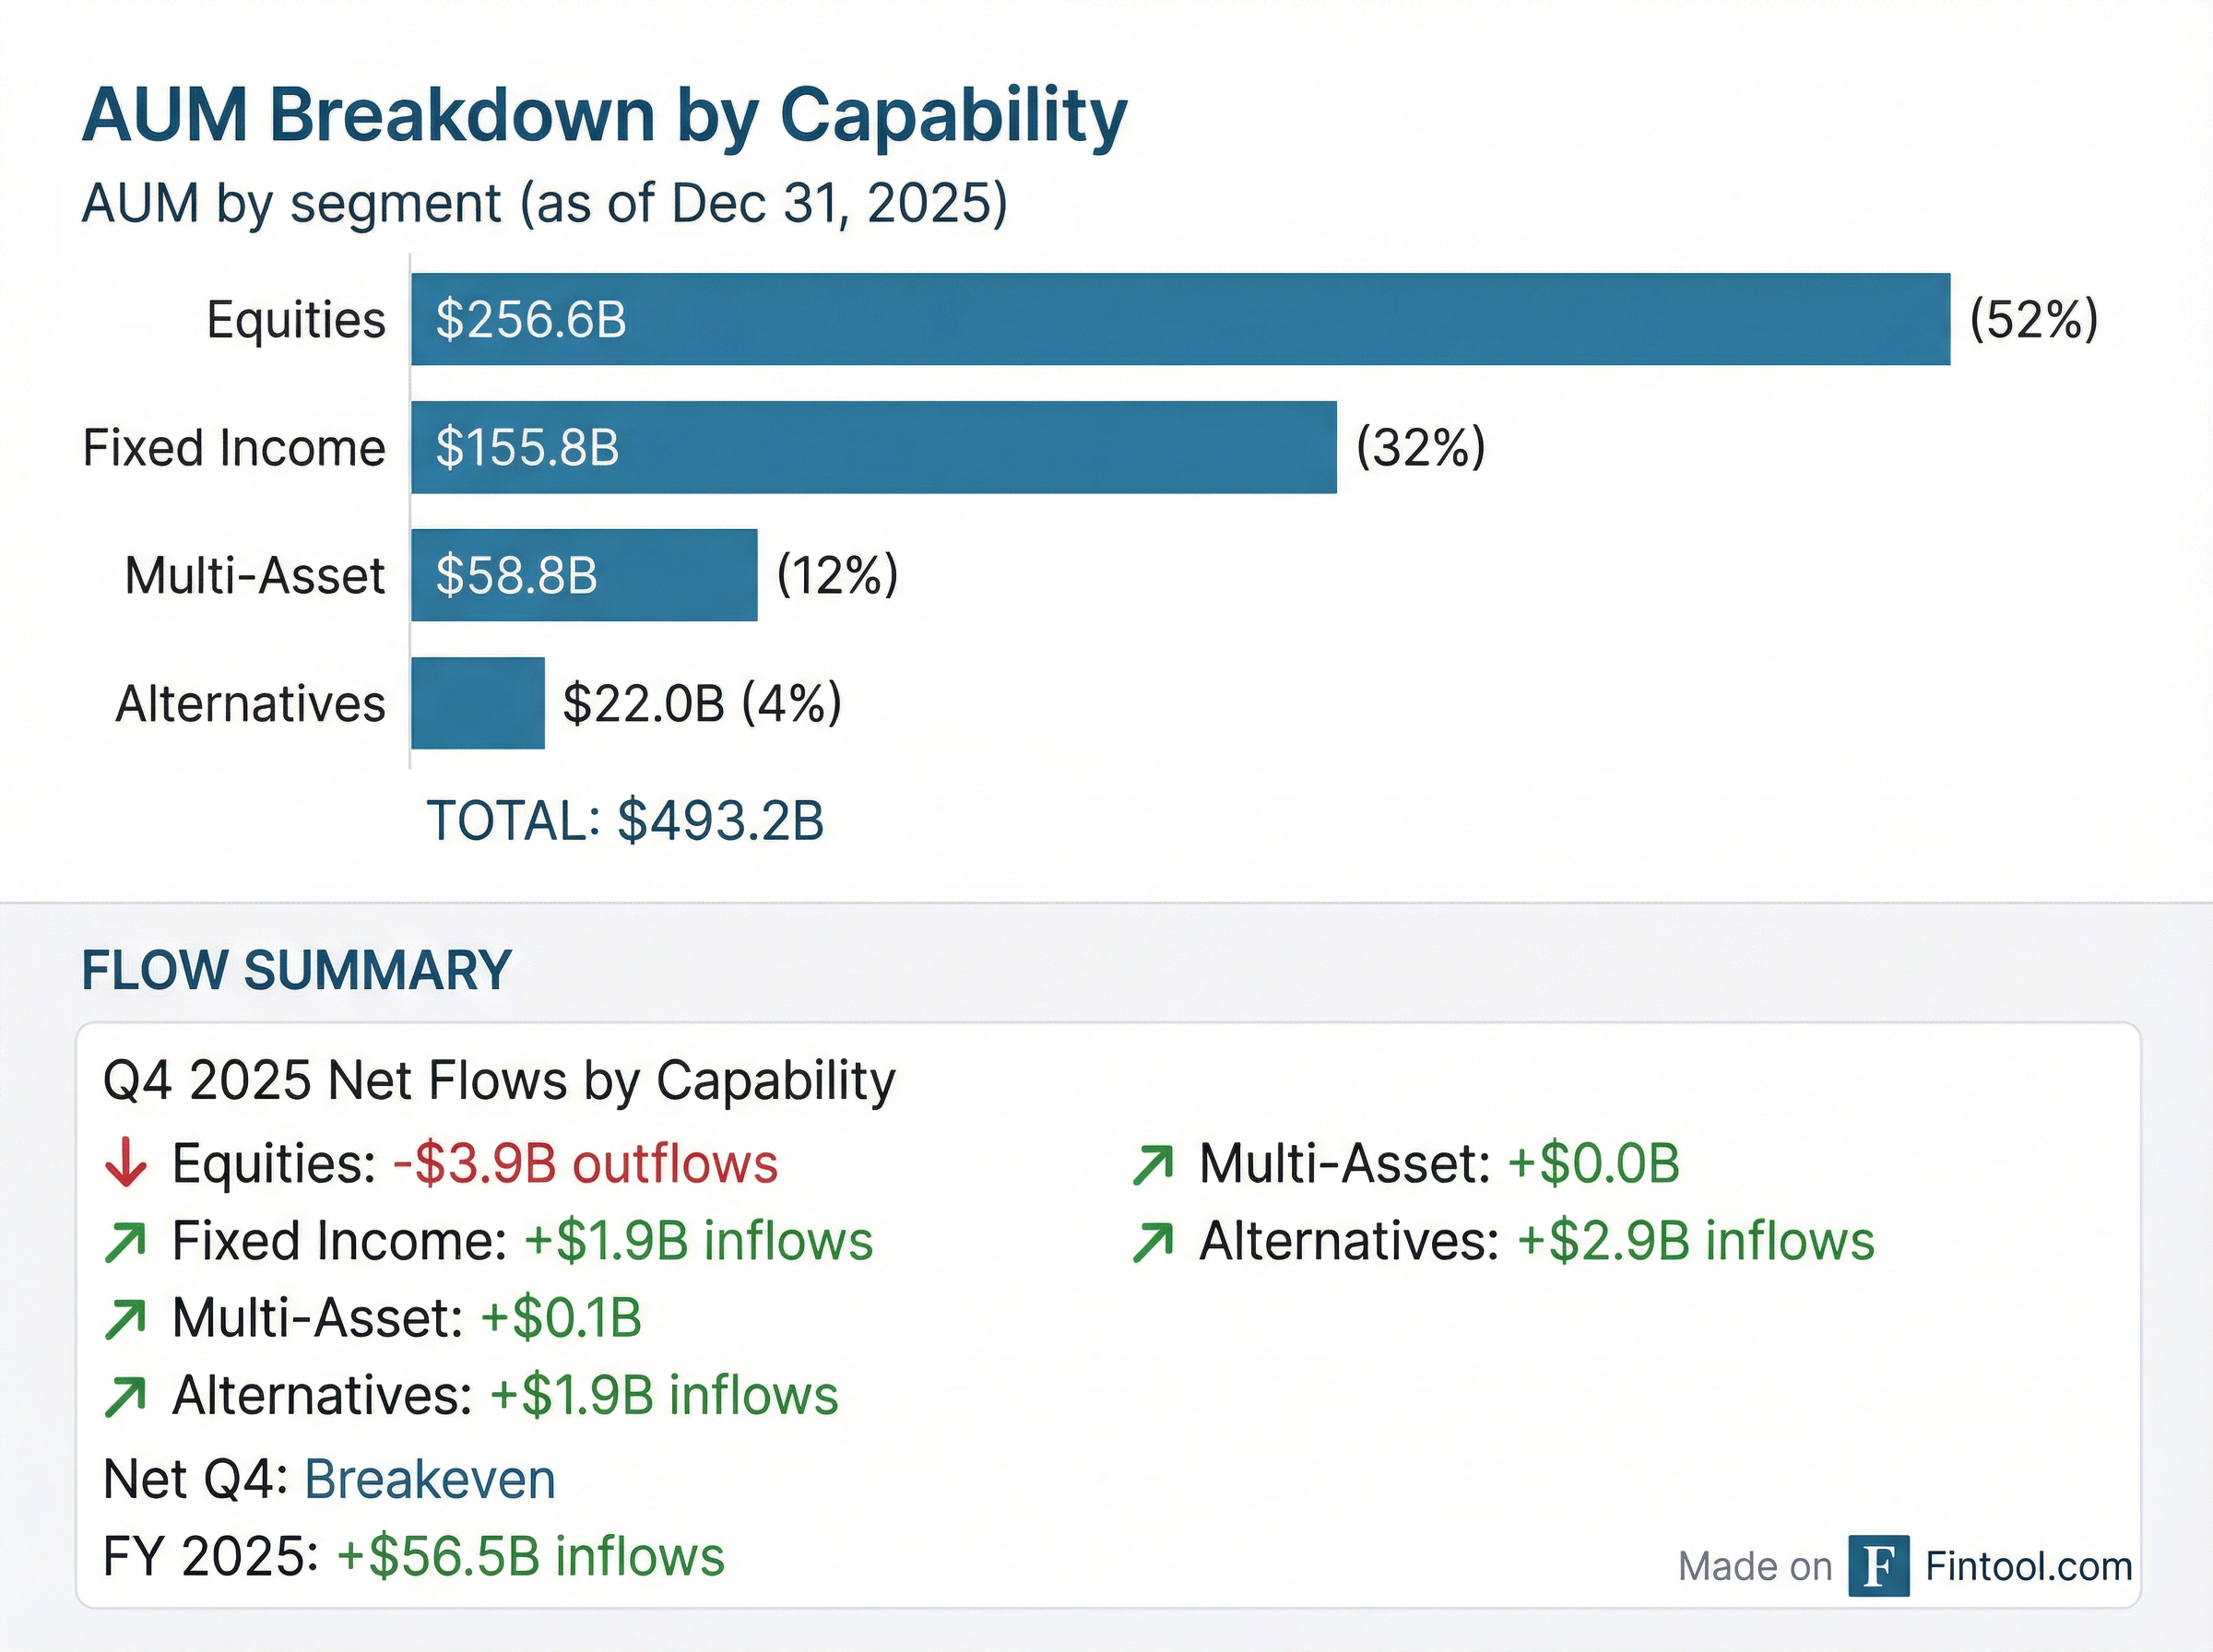
Task: Click the Equities $256.6B bar
Action: pos(1180,319)
